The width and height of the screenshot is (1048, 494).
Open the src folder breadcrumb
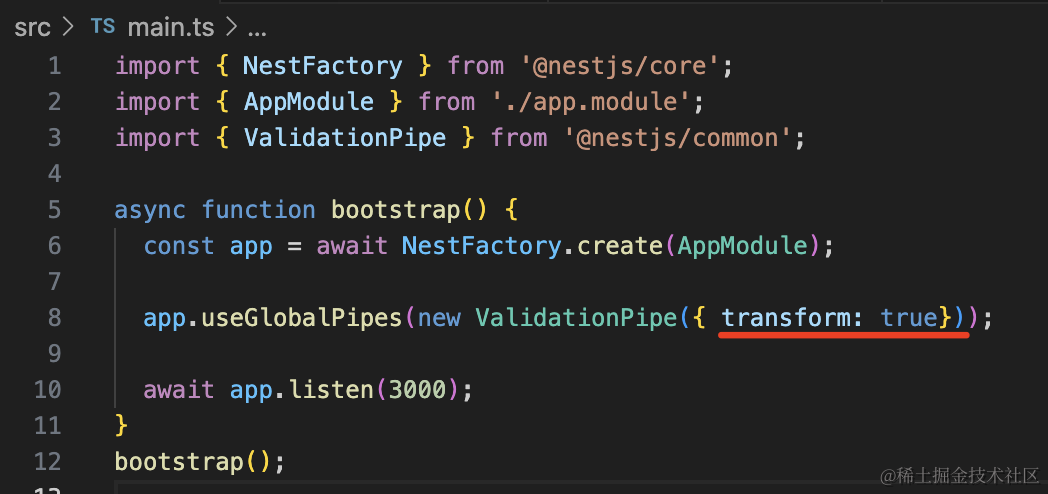click(32, 27)
